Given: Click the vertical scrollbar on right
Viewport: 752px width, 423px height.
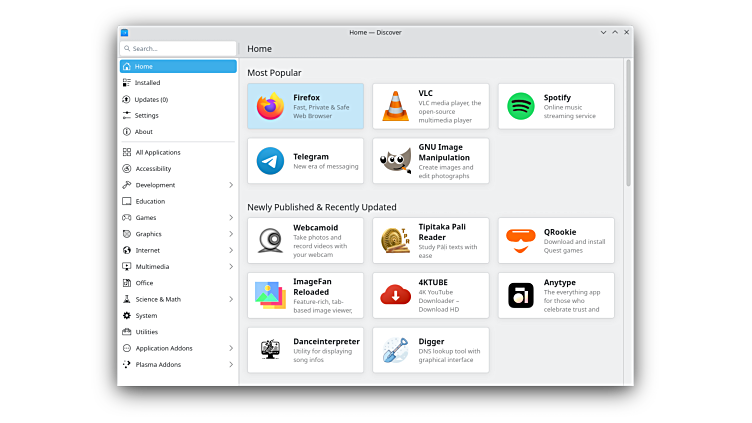Looking at the screenshot, I should pos(628,120).
